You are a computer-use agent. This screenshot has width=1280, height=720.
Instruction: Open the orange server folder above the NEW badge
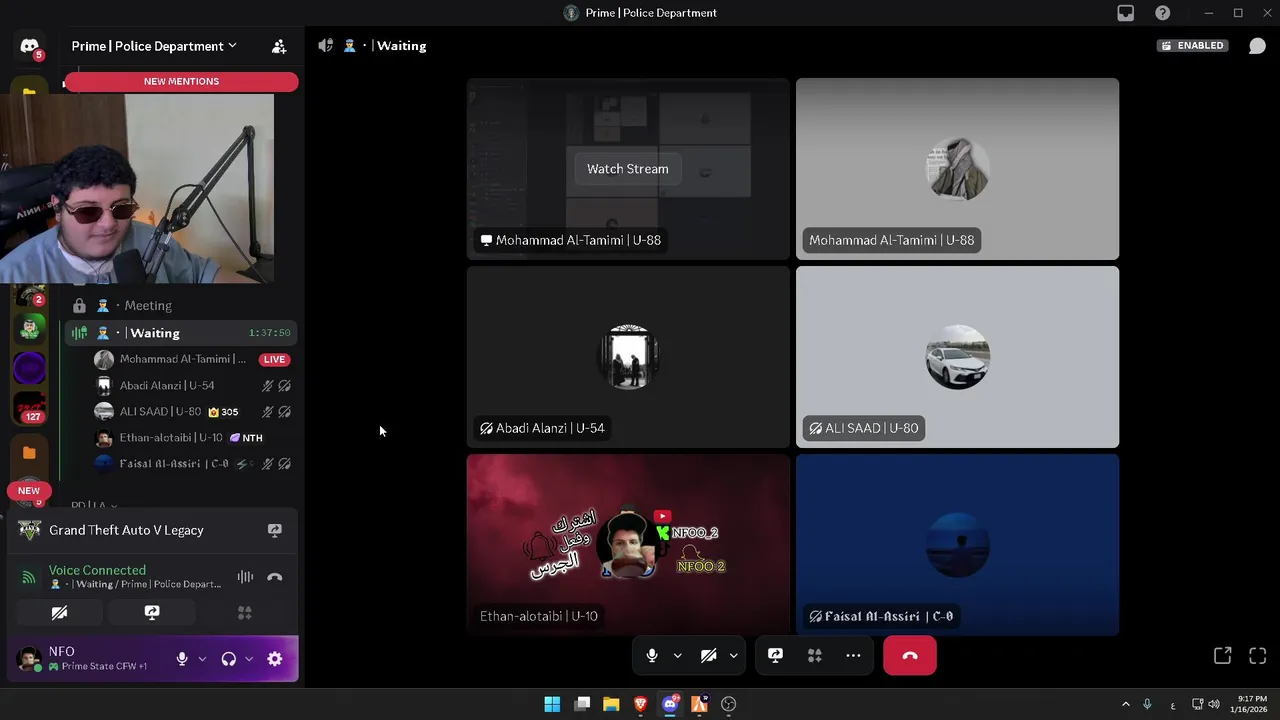pyautogui.click(x=29, y=453)
